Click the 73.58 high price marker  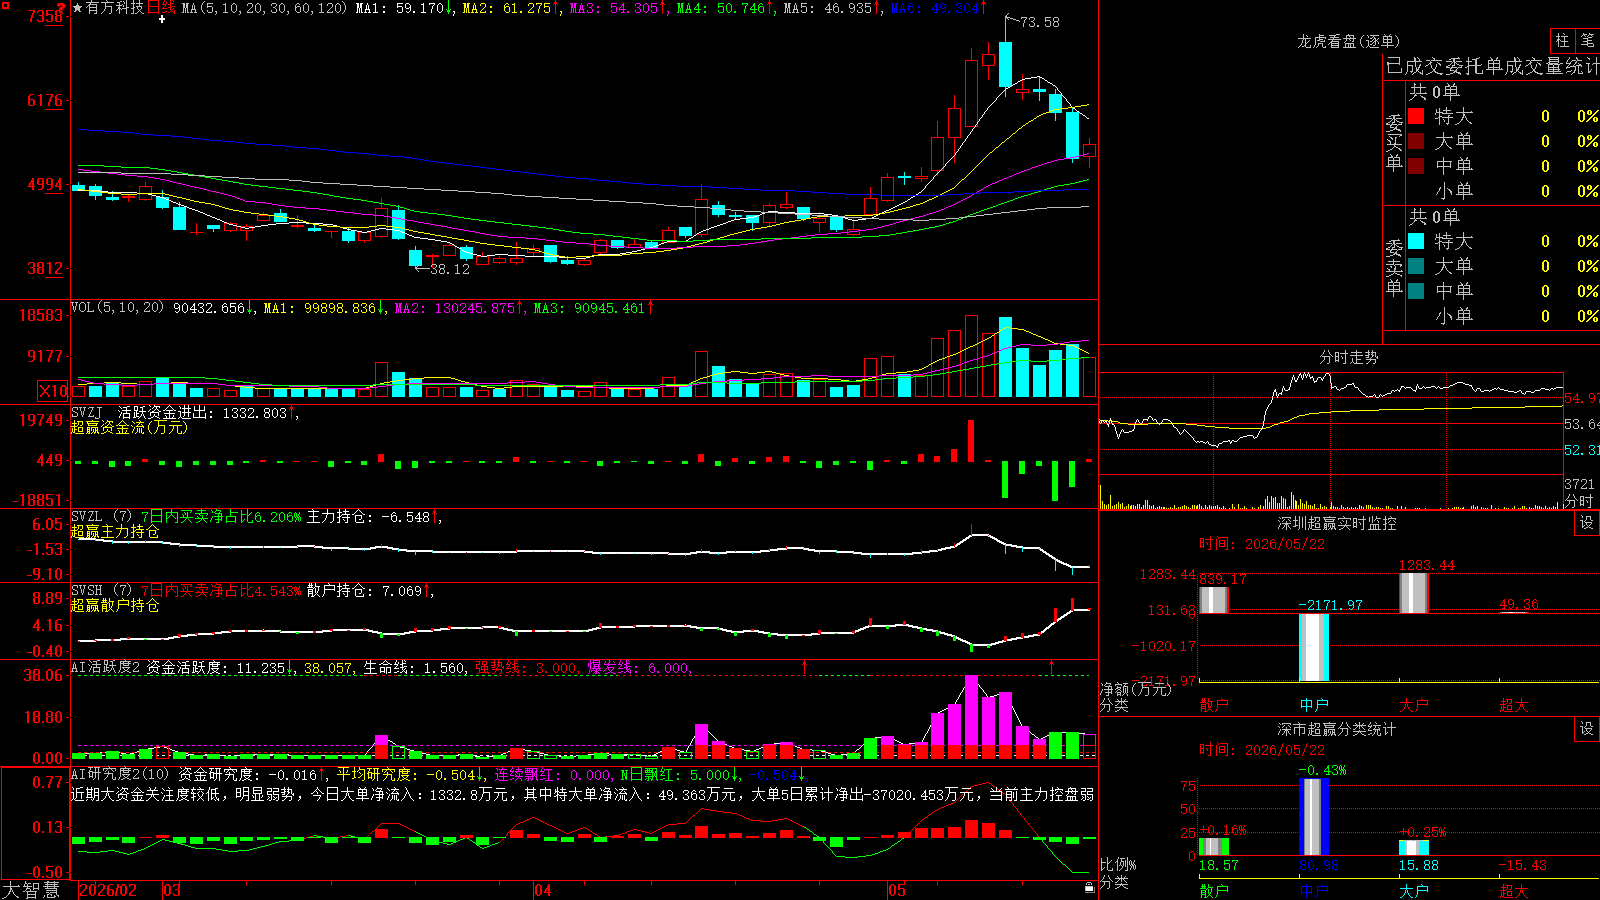pos(1039,22)
